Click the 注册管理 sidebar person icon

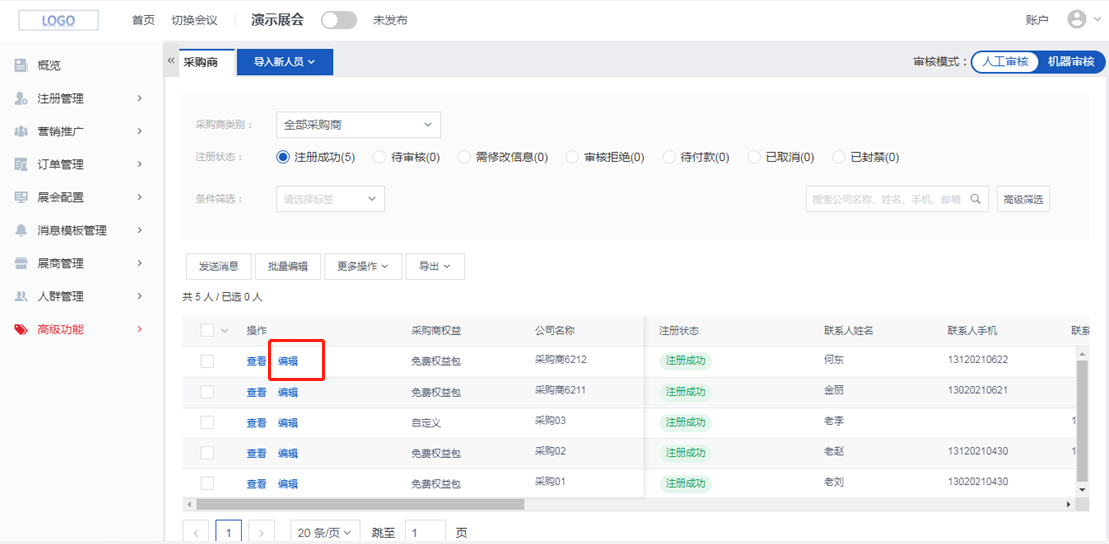[x=21, y=98]
